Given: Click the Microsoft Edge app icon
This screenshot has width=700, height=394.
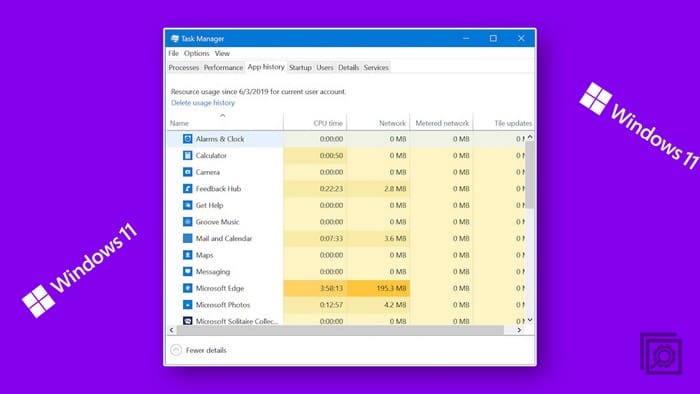Looking at the screenshot, I should [188, 288].
